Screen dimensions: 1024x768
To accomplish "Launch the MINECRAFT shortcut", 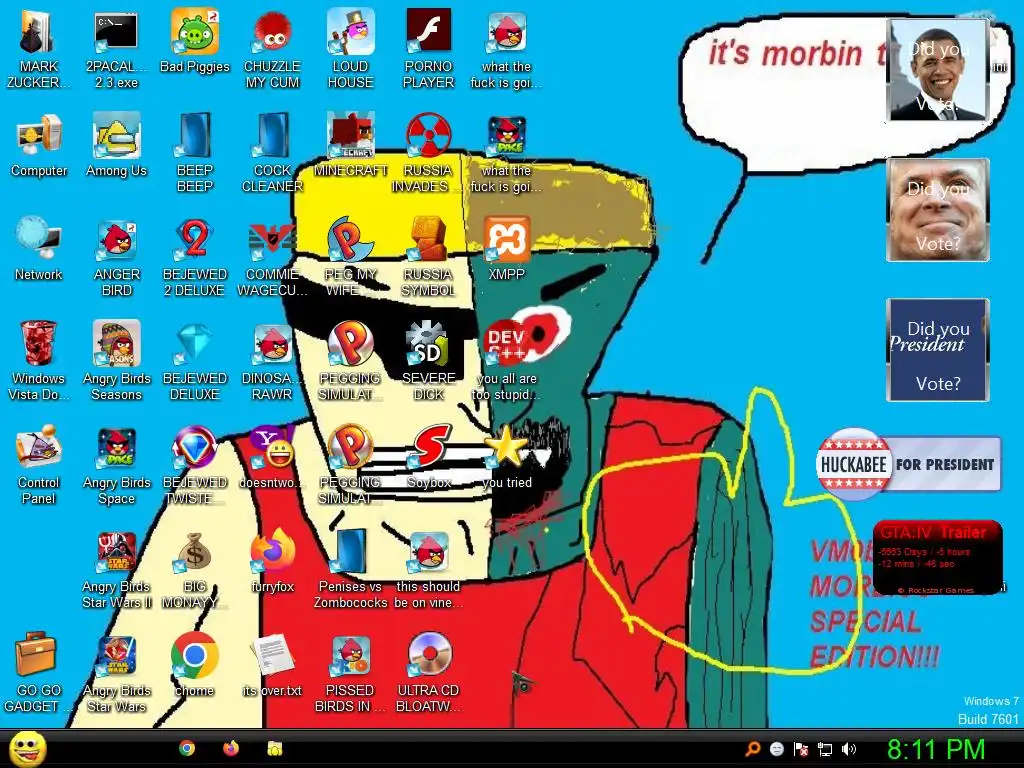I will pos(351,146).
